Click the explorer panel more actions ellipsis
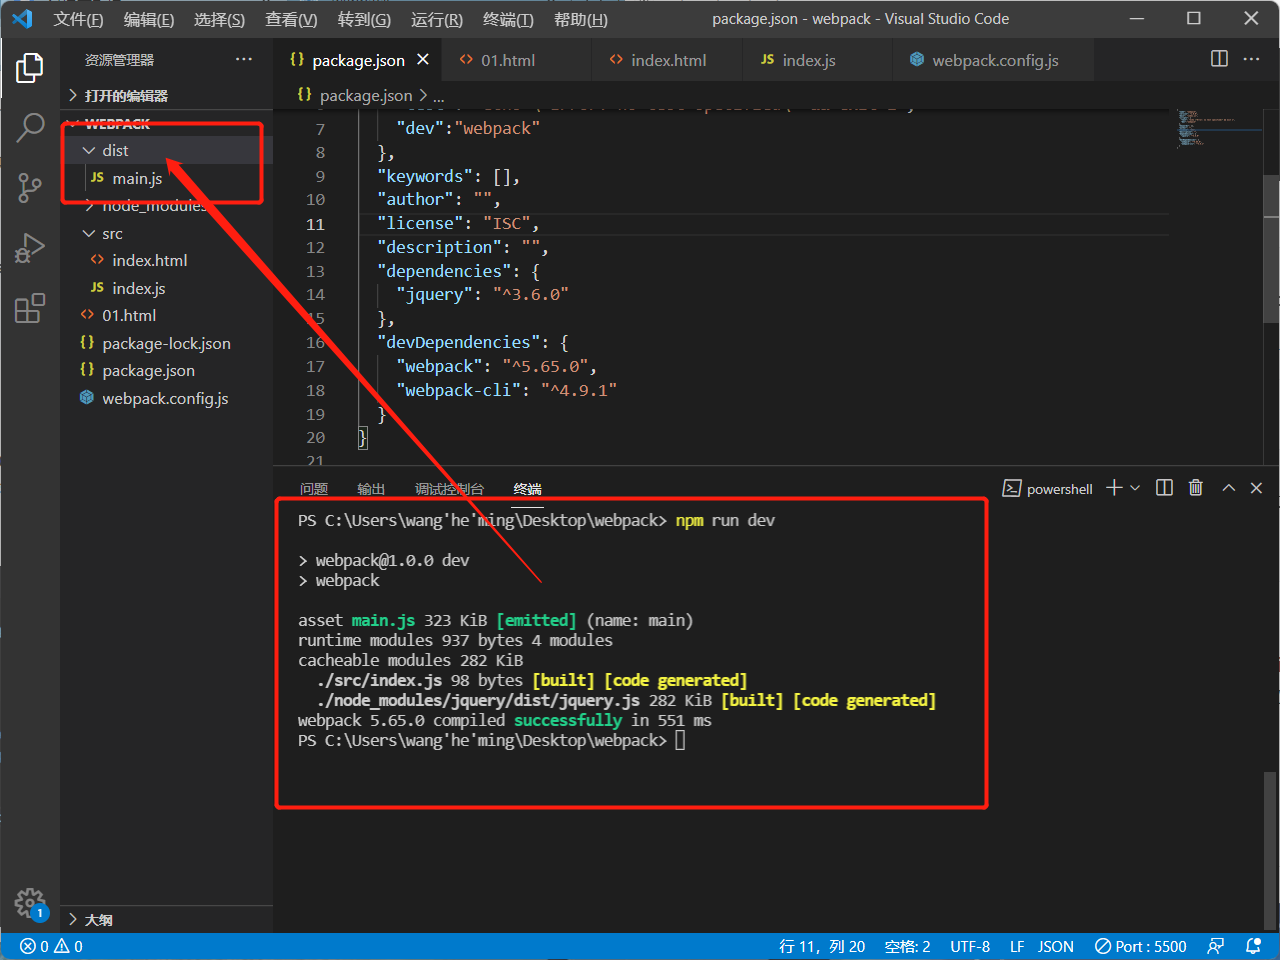The image size is (1280, 960). point(244,60)
